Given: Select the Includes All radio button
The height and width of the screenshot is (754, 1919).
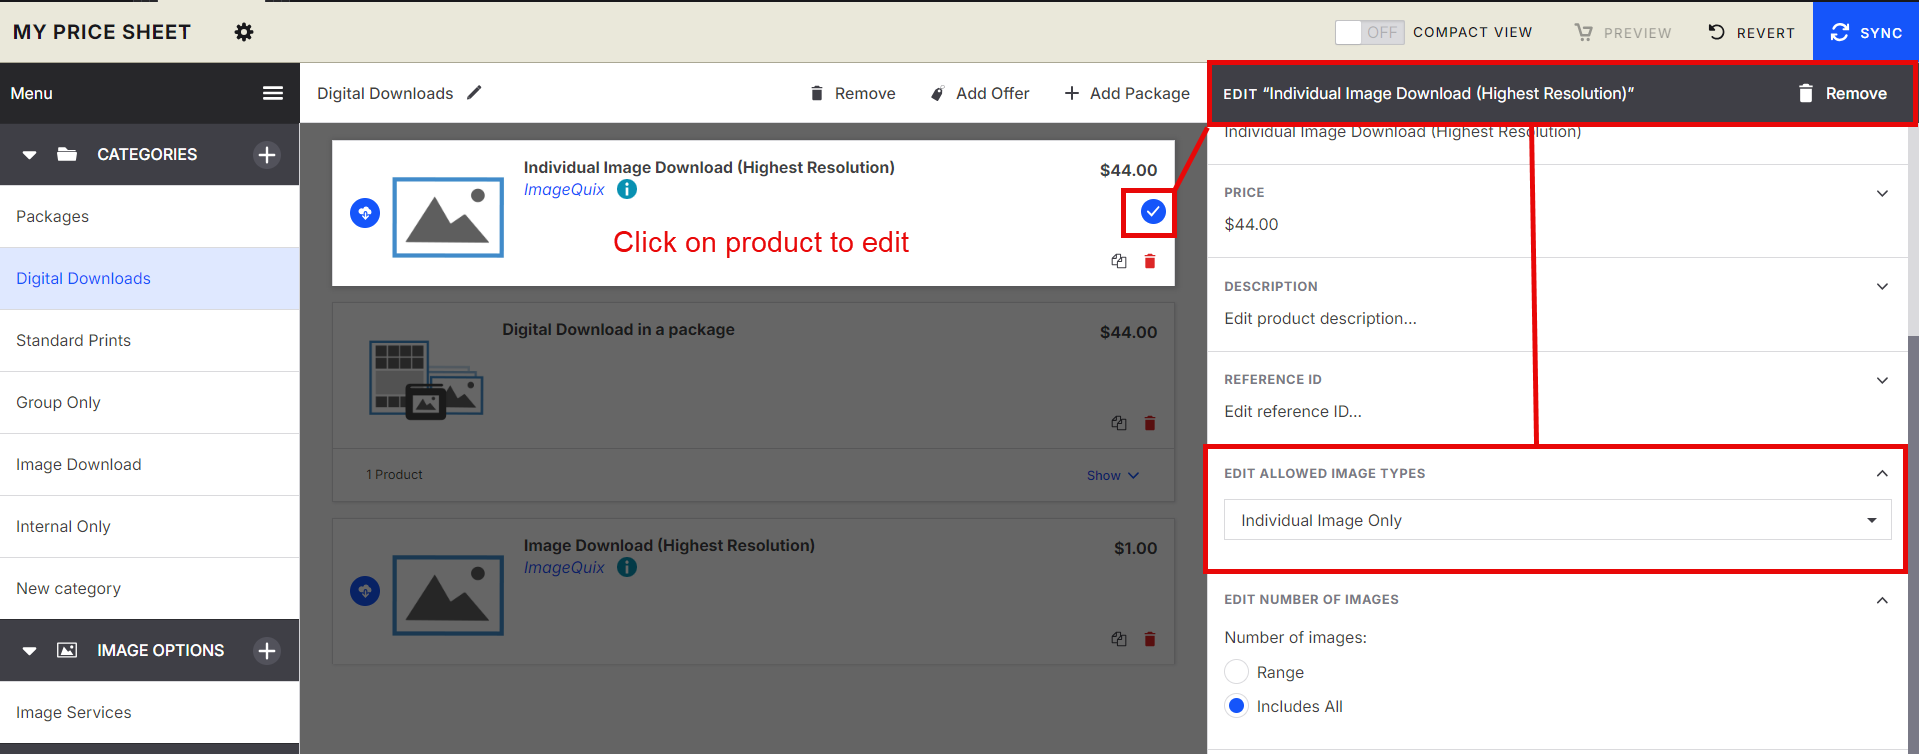Looking at the screenshot, I should pos(1237,706).
